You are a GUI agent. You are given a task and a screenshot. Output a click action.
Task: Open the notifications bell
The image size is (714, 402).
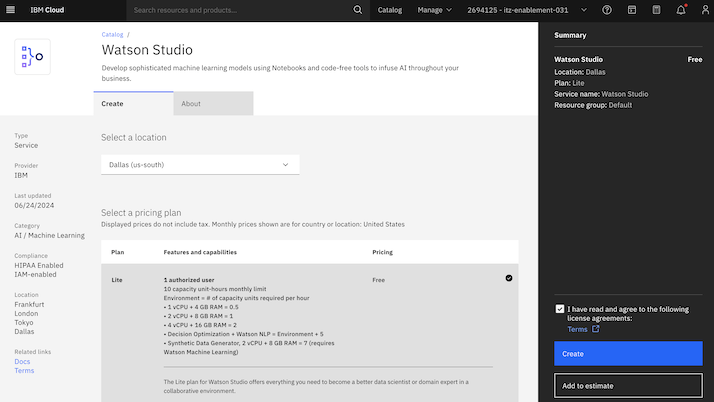click(x=681, y=10)
